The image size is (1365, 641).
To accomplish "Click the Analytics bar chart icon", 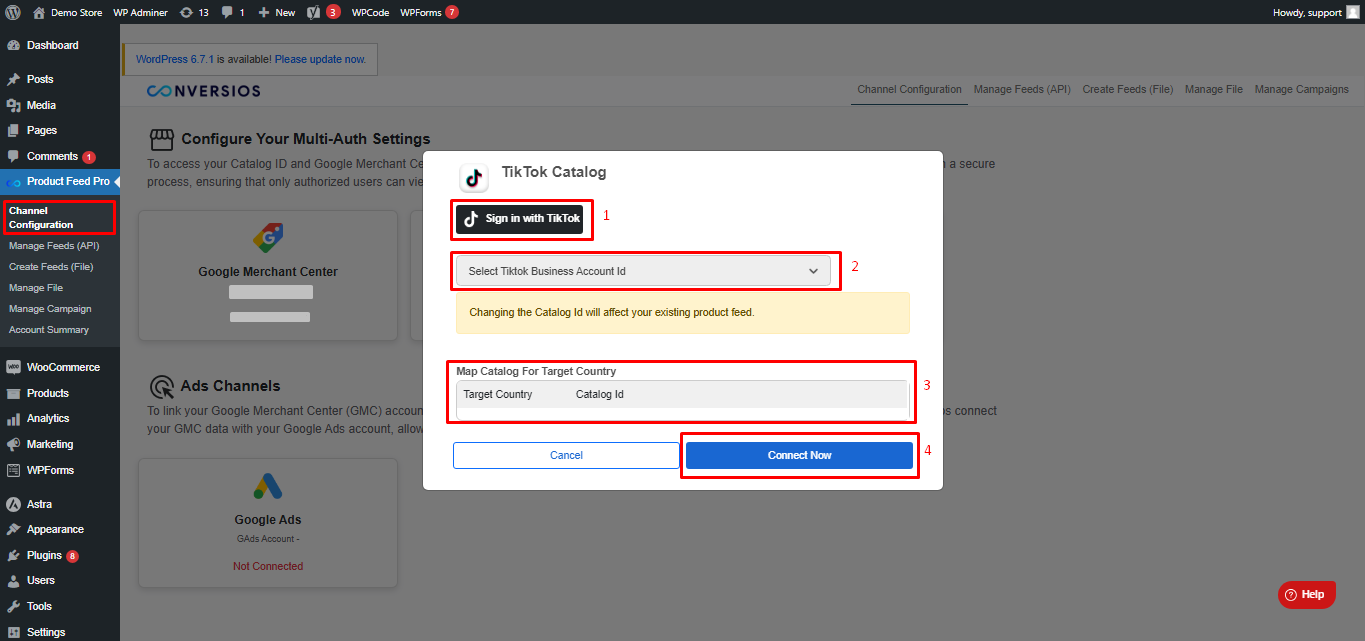I will tap(14, 419).
